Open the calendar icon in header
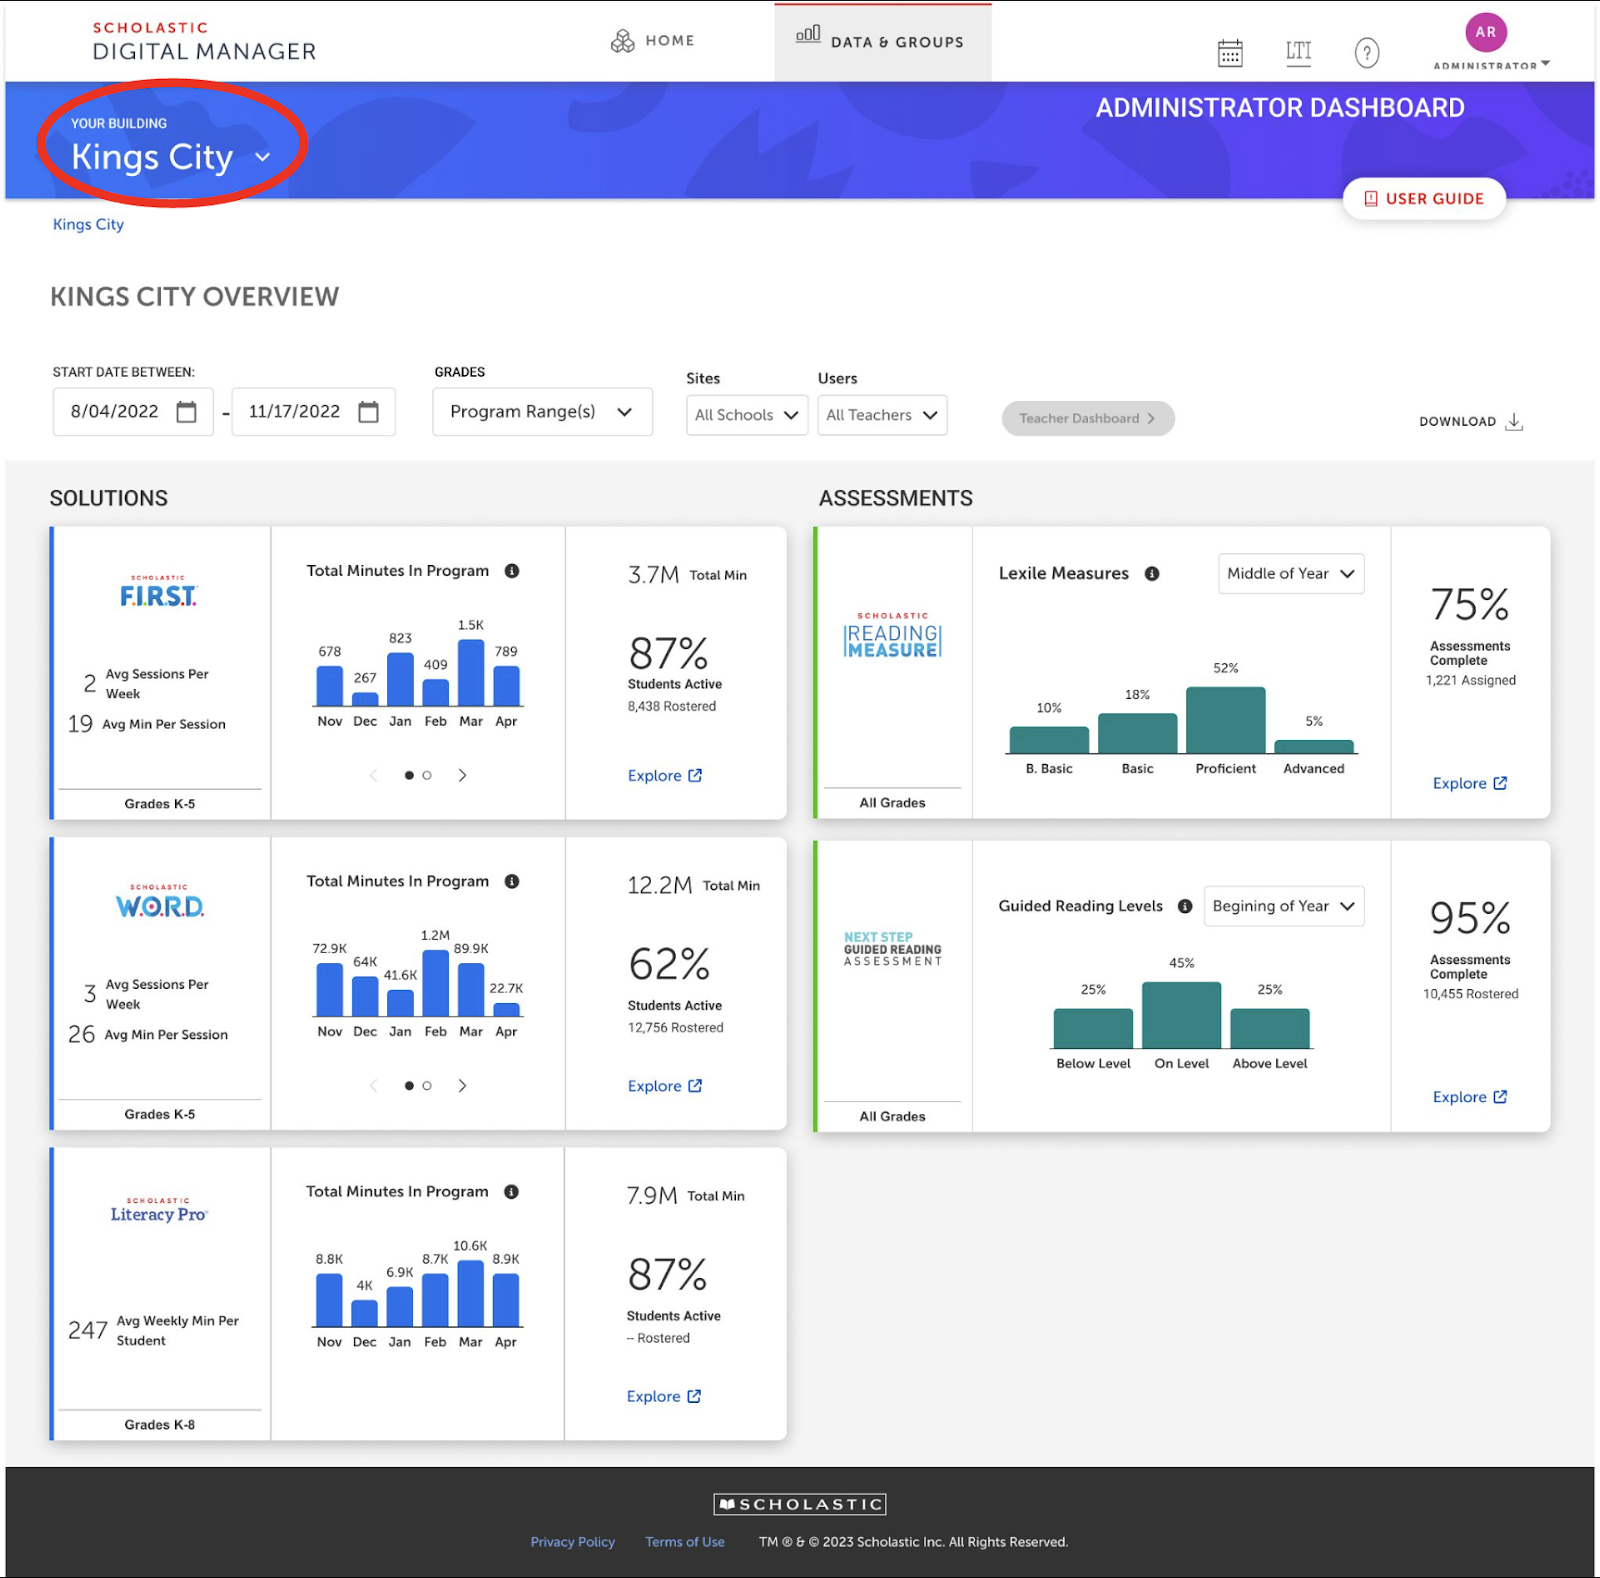Screen dimensions: 1600x1578 click(1230, 53)
